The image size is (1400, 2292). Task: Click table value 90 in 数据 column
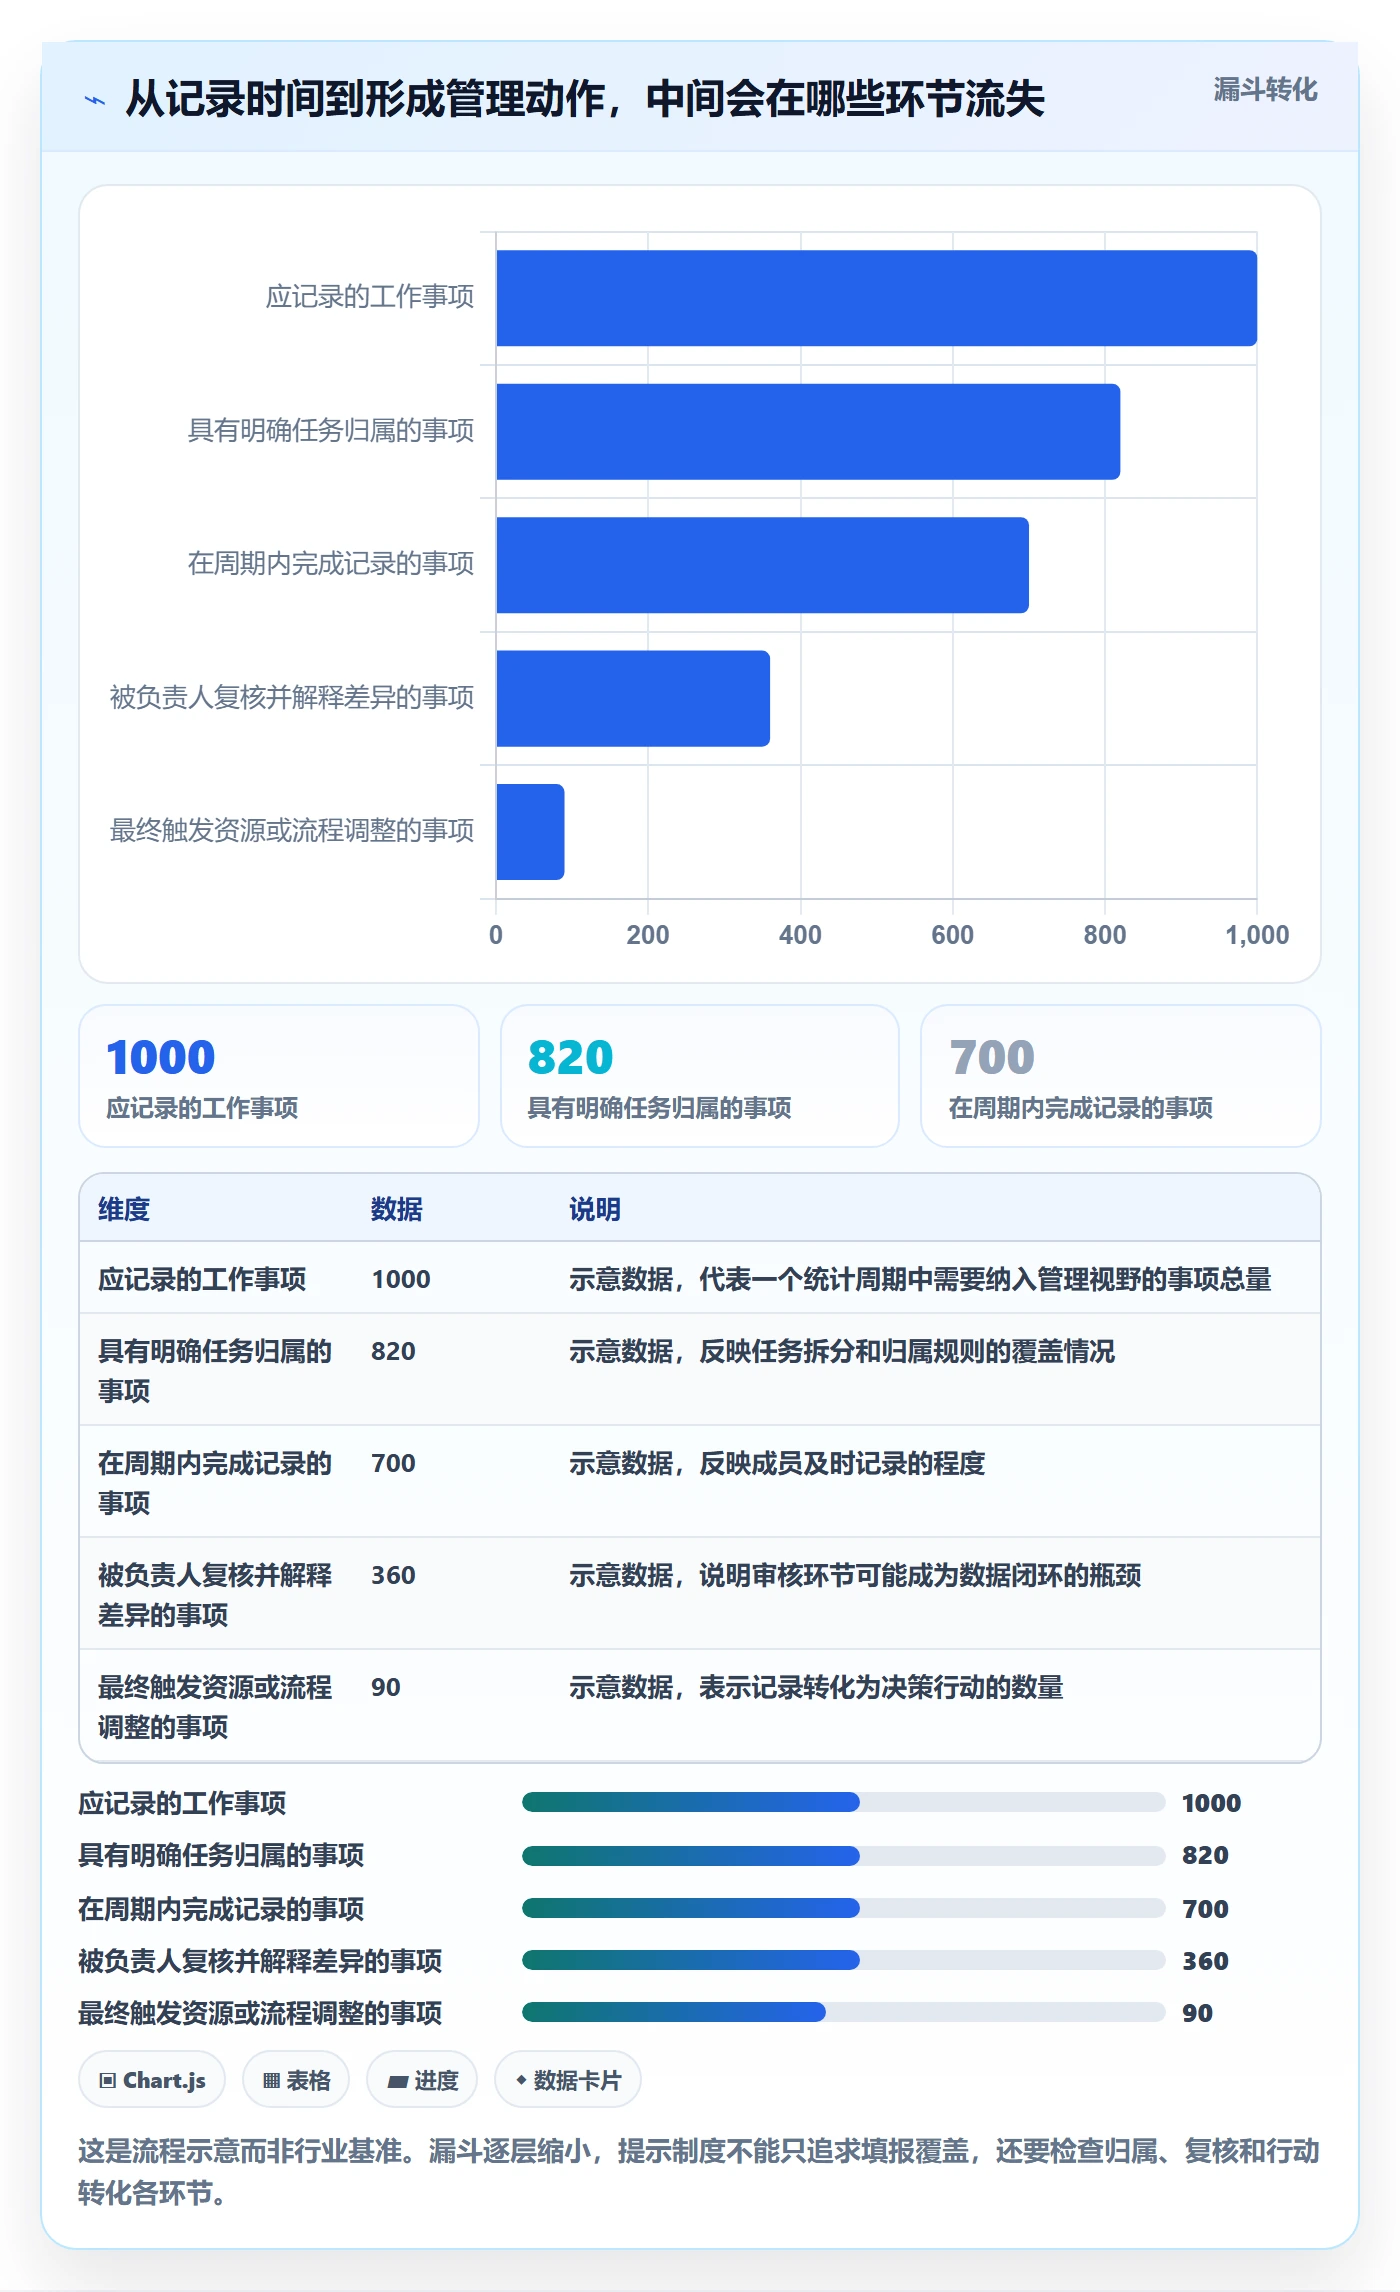coord(386,1687)
